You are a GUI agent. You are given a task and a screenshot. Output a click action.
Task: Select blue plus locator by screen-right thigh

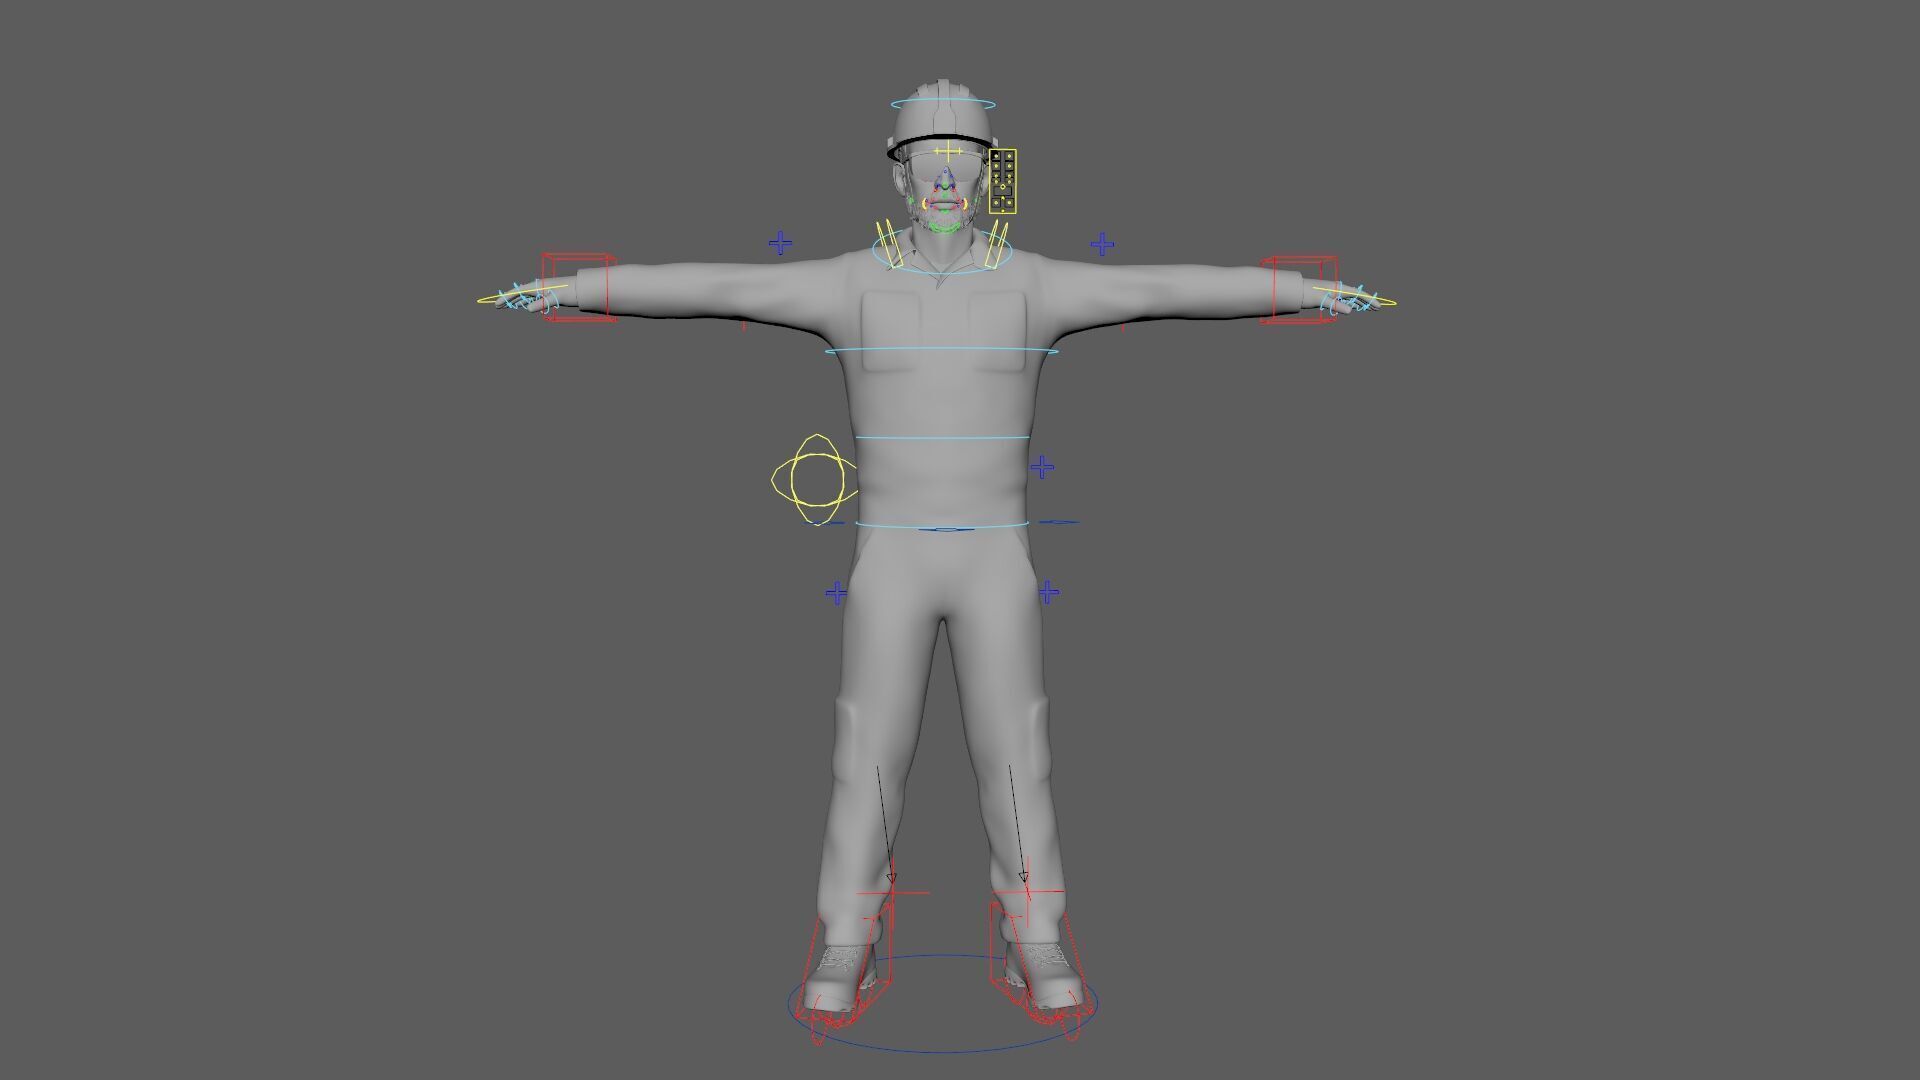[1047, 593]
